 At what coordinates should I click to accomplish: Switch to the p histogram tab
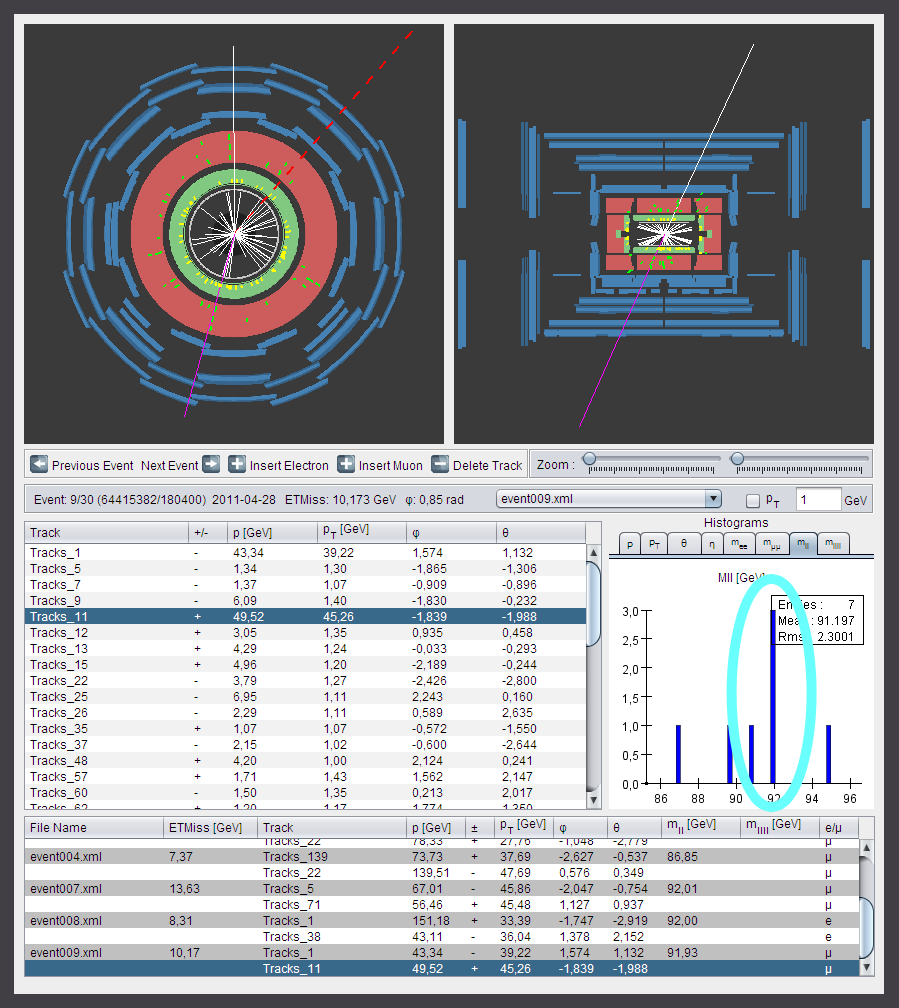click(630, 544)
